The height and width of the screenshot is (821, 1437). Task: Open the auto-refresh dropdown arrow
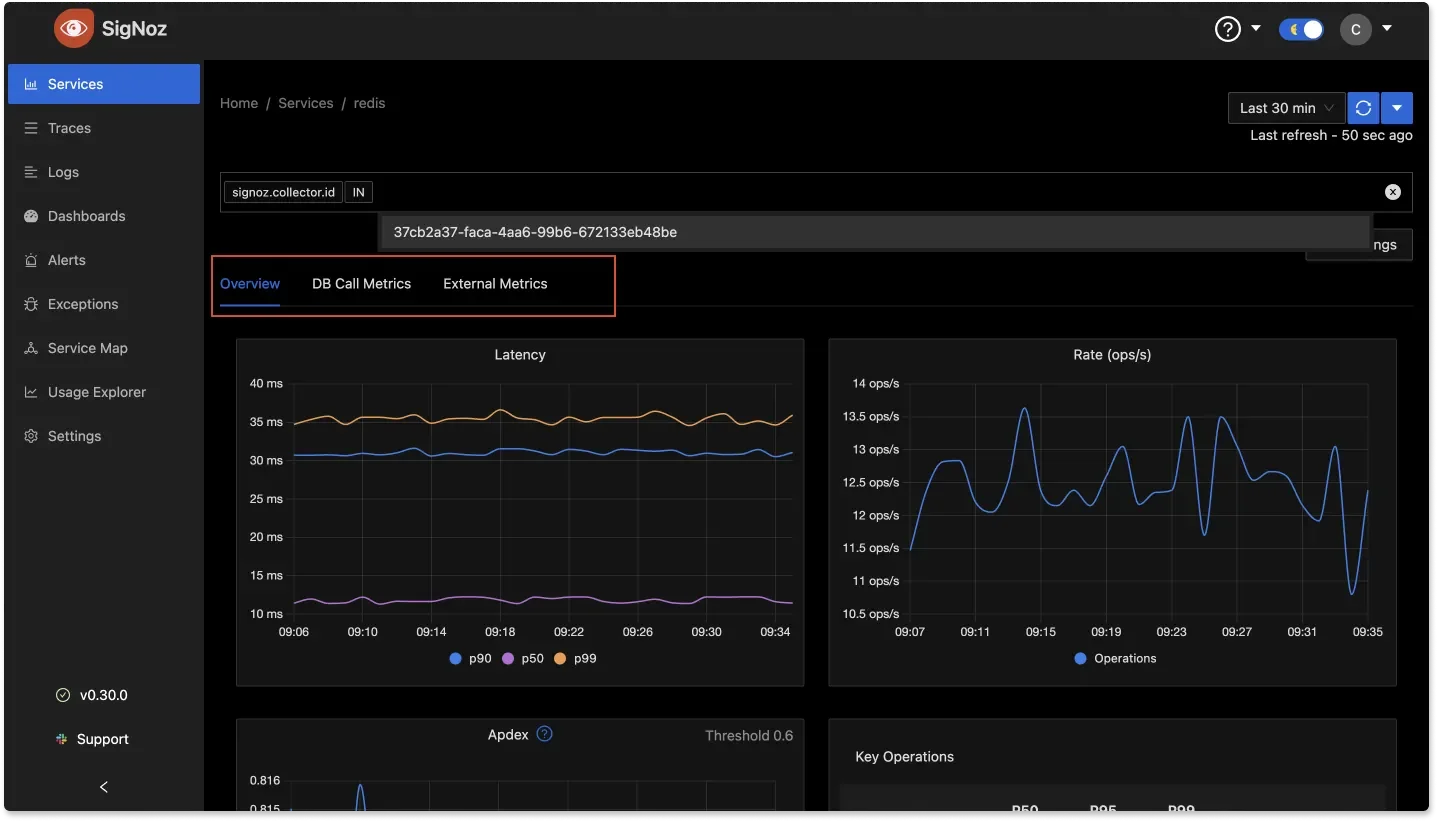pyautogui.click(x=1397, y=108)
